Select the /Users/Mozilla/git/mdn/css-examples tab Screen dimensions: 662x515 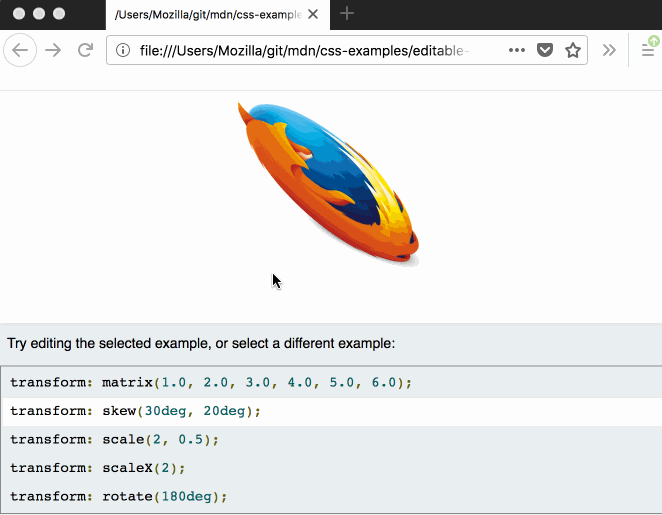click(218, 15)
